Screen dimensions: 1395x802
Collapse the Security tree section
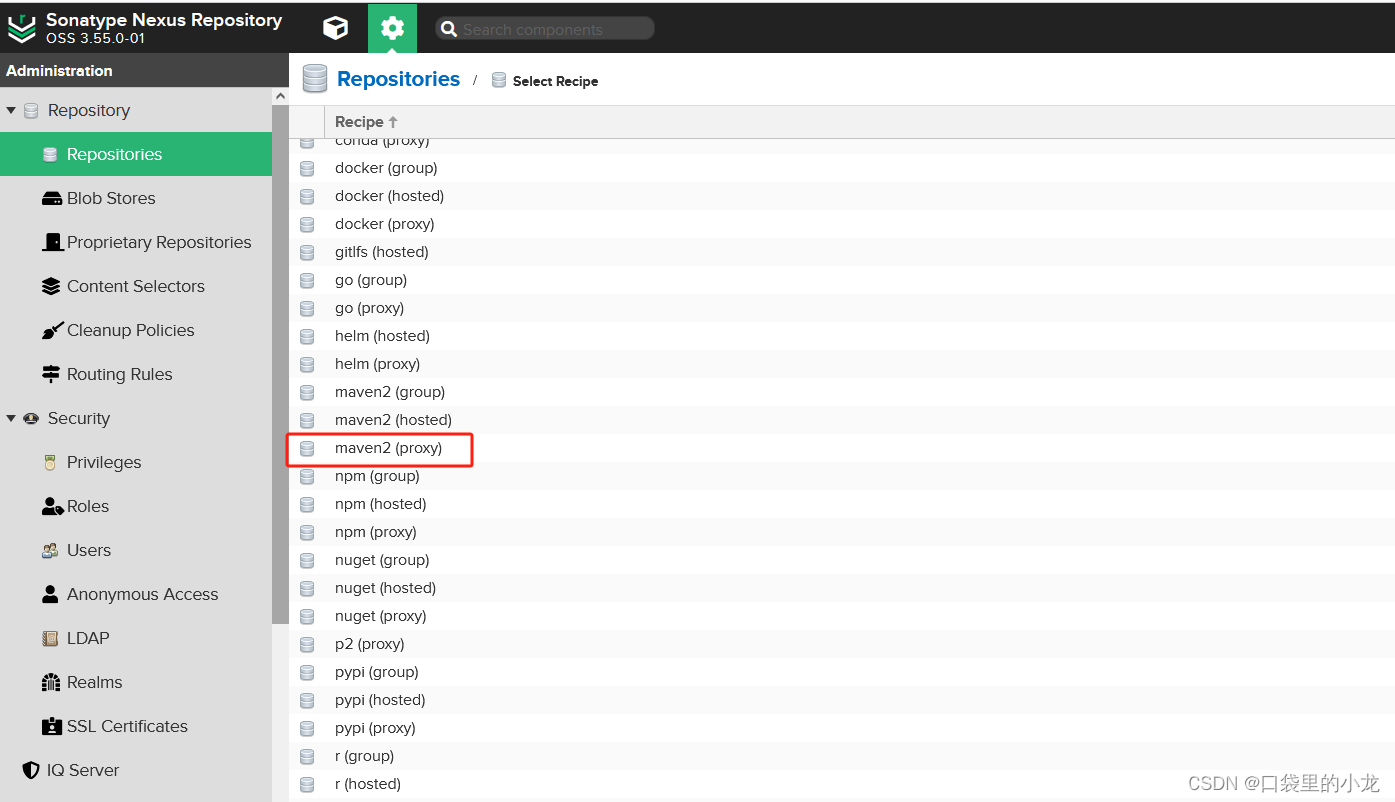(11, 418)
